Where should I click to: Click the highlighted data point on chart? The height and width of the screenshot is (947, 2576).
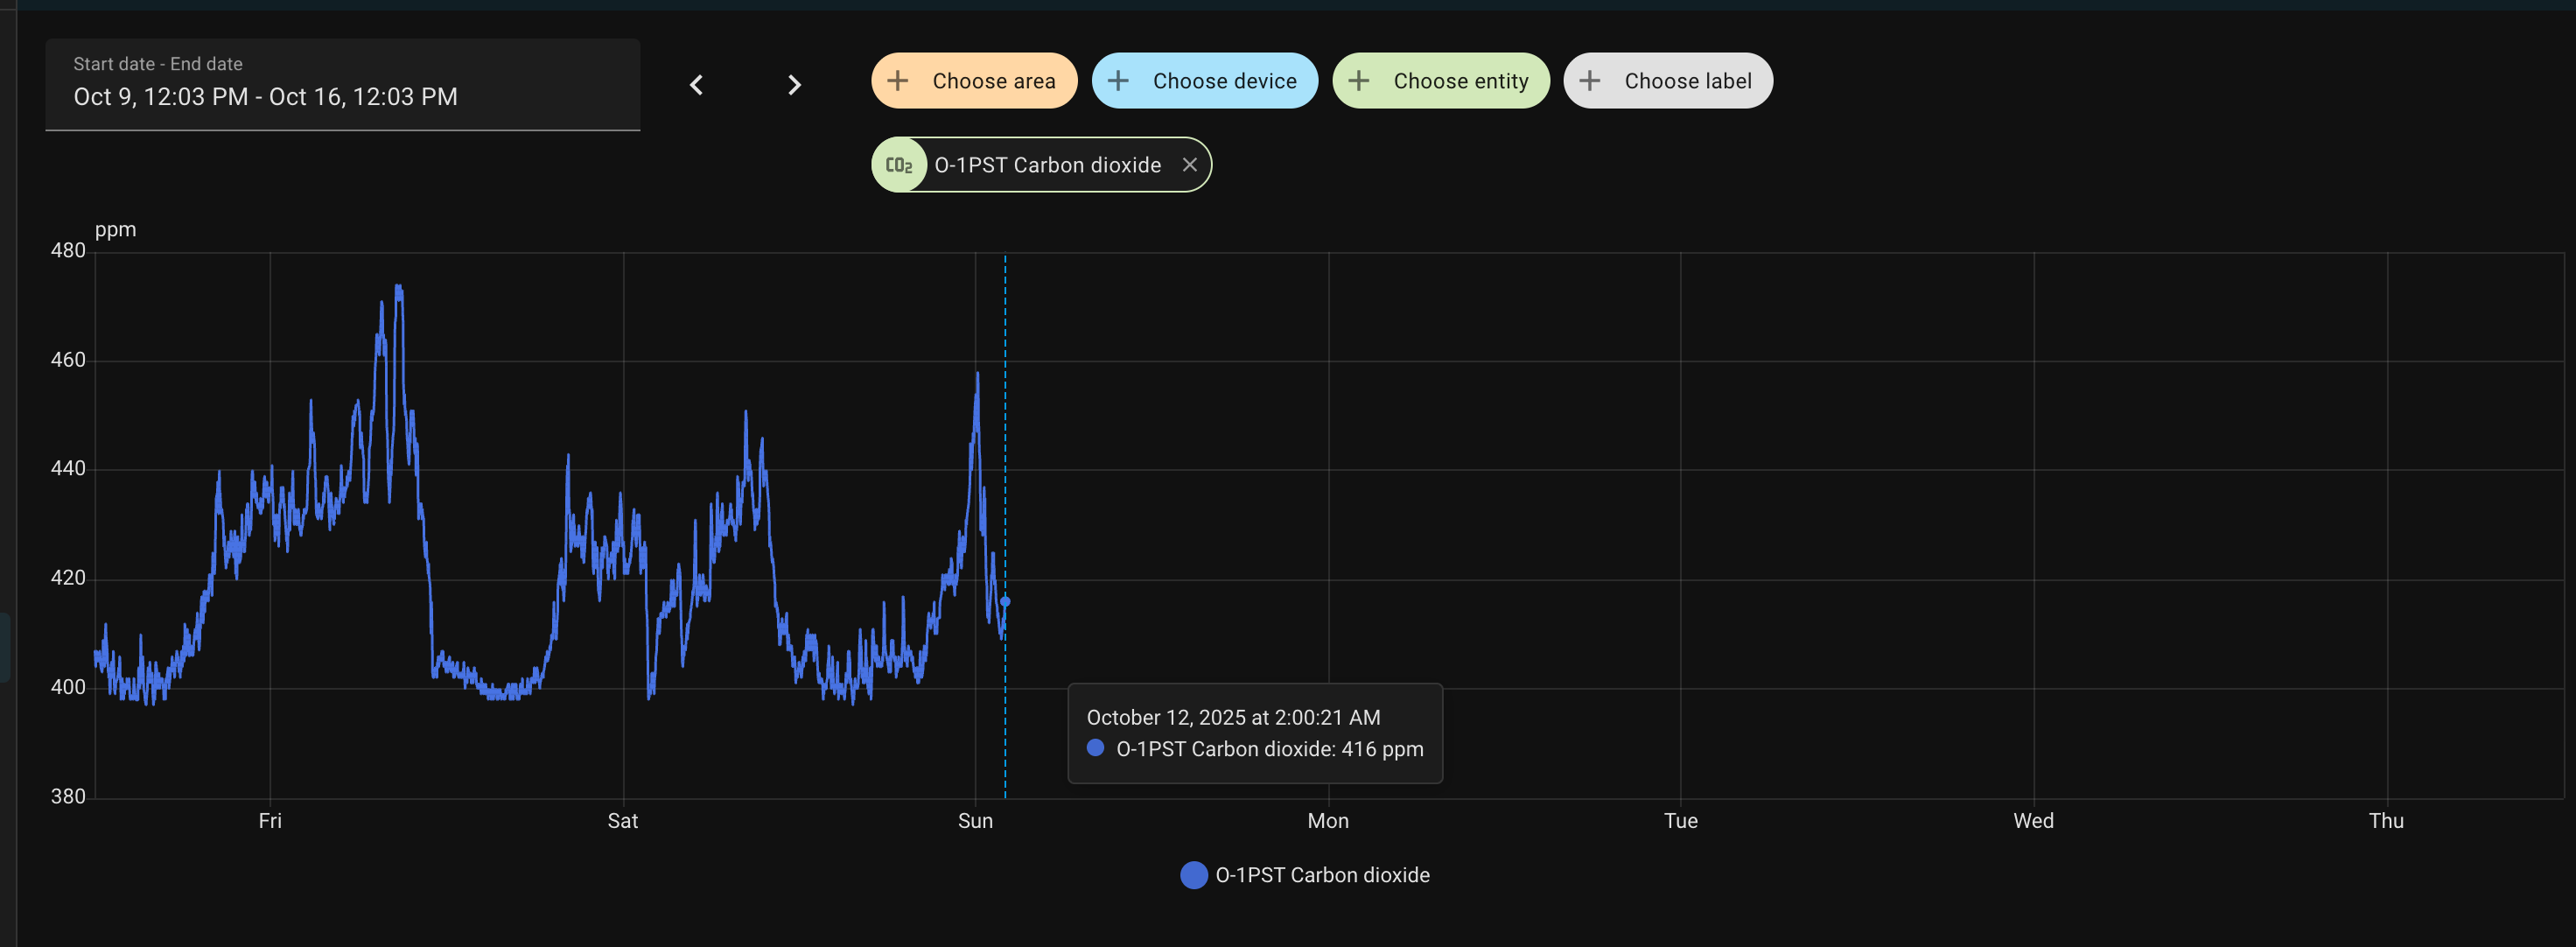(x=1005, y=602)
